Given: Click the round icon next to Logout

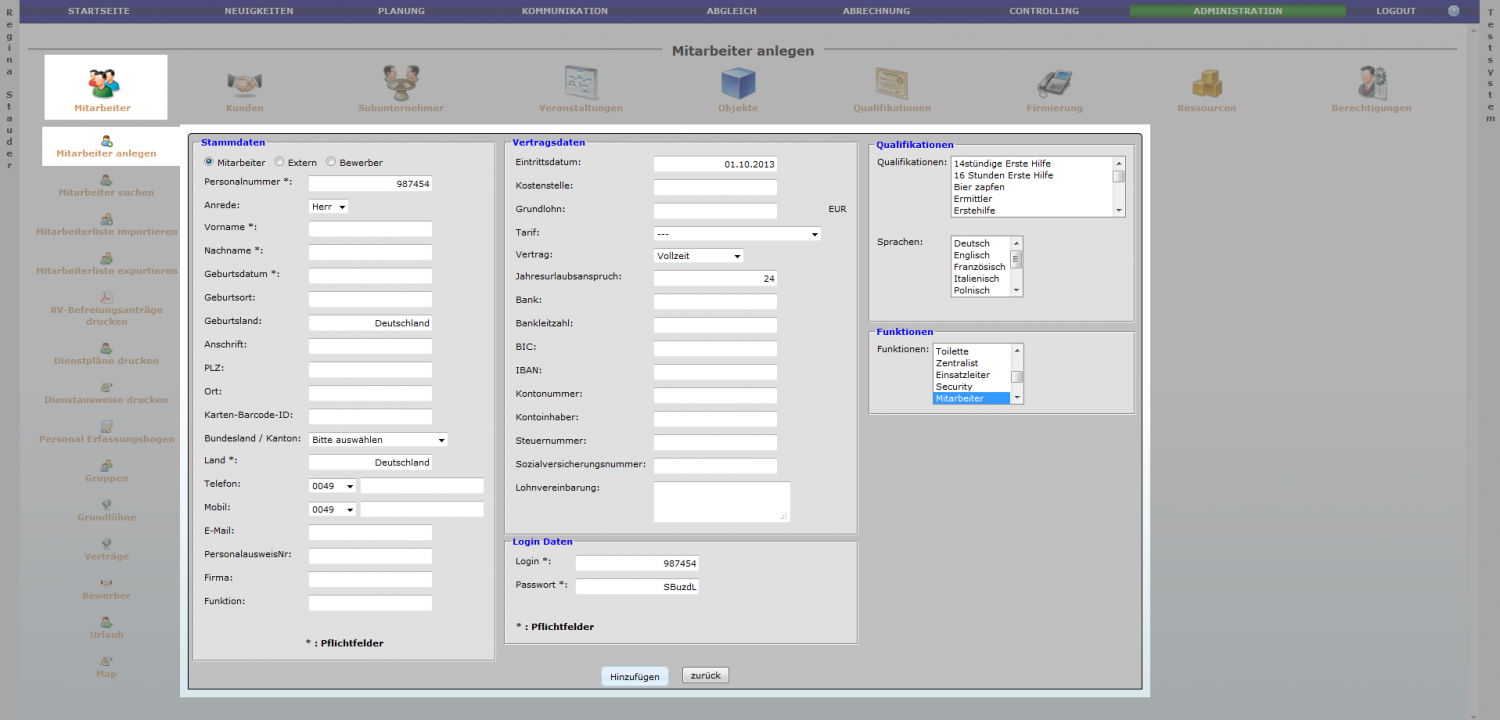Looking at the screenshot, I should pos(1454,11).
